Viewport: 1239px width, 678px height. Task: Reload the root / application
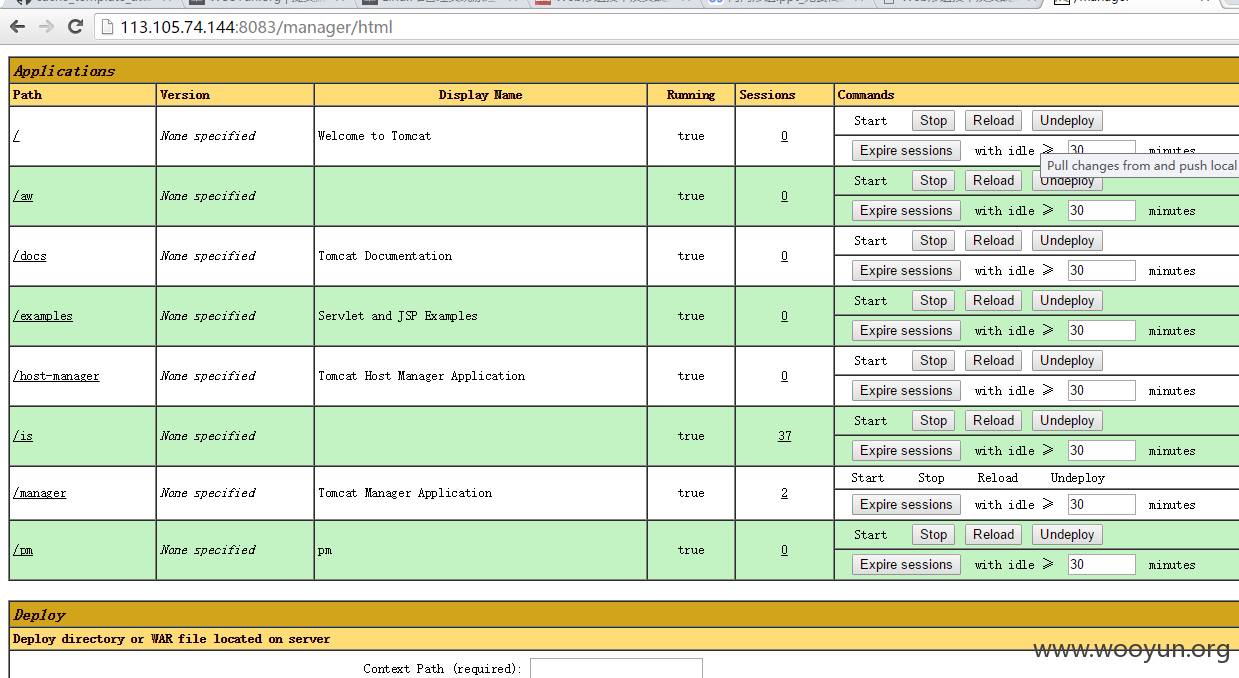click(993, 120)
